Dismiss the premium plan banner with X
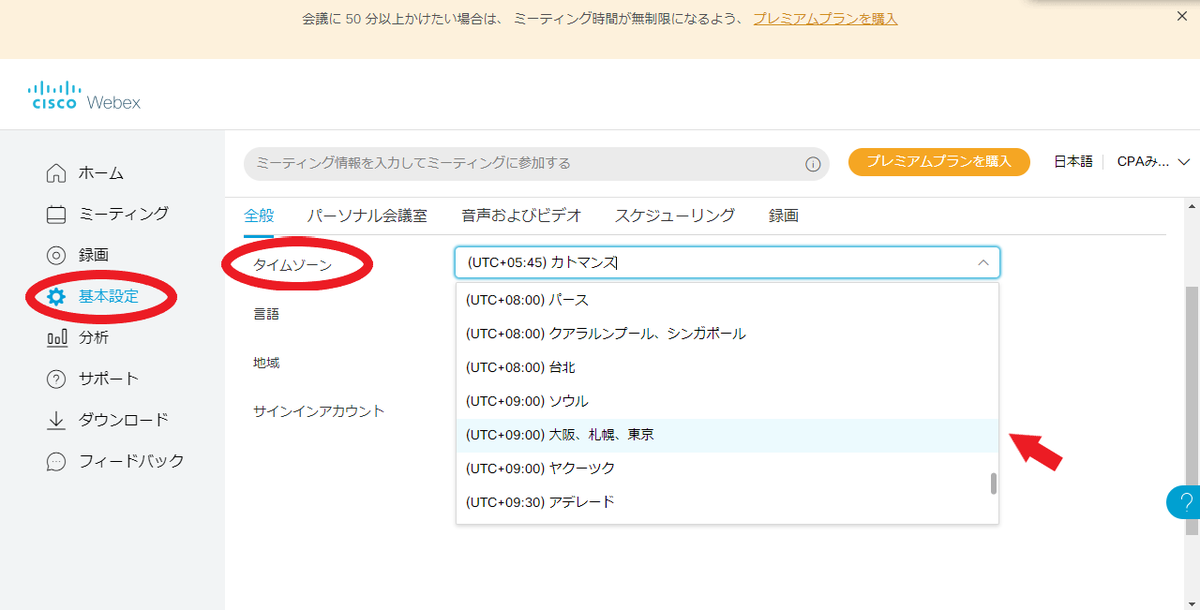 [x=1180, y=17]
